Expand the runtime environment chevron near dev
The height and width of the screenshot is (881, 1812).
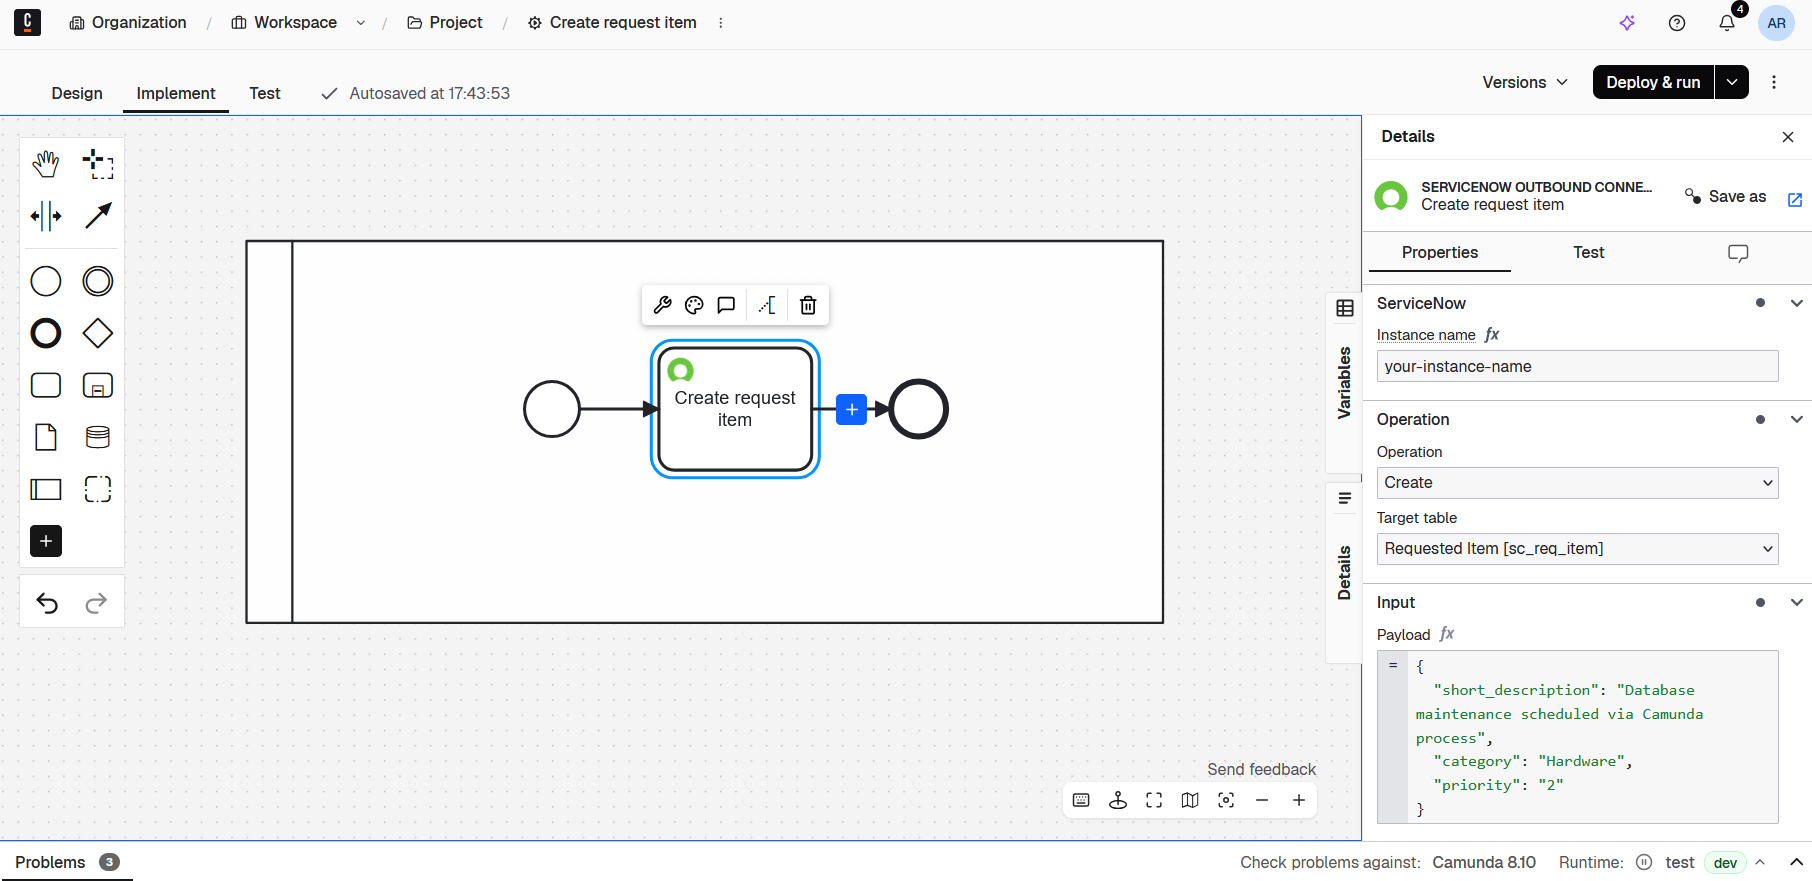1760,862
